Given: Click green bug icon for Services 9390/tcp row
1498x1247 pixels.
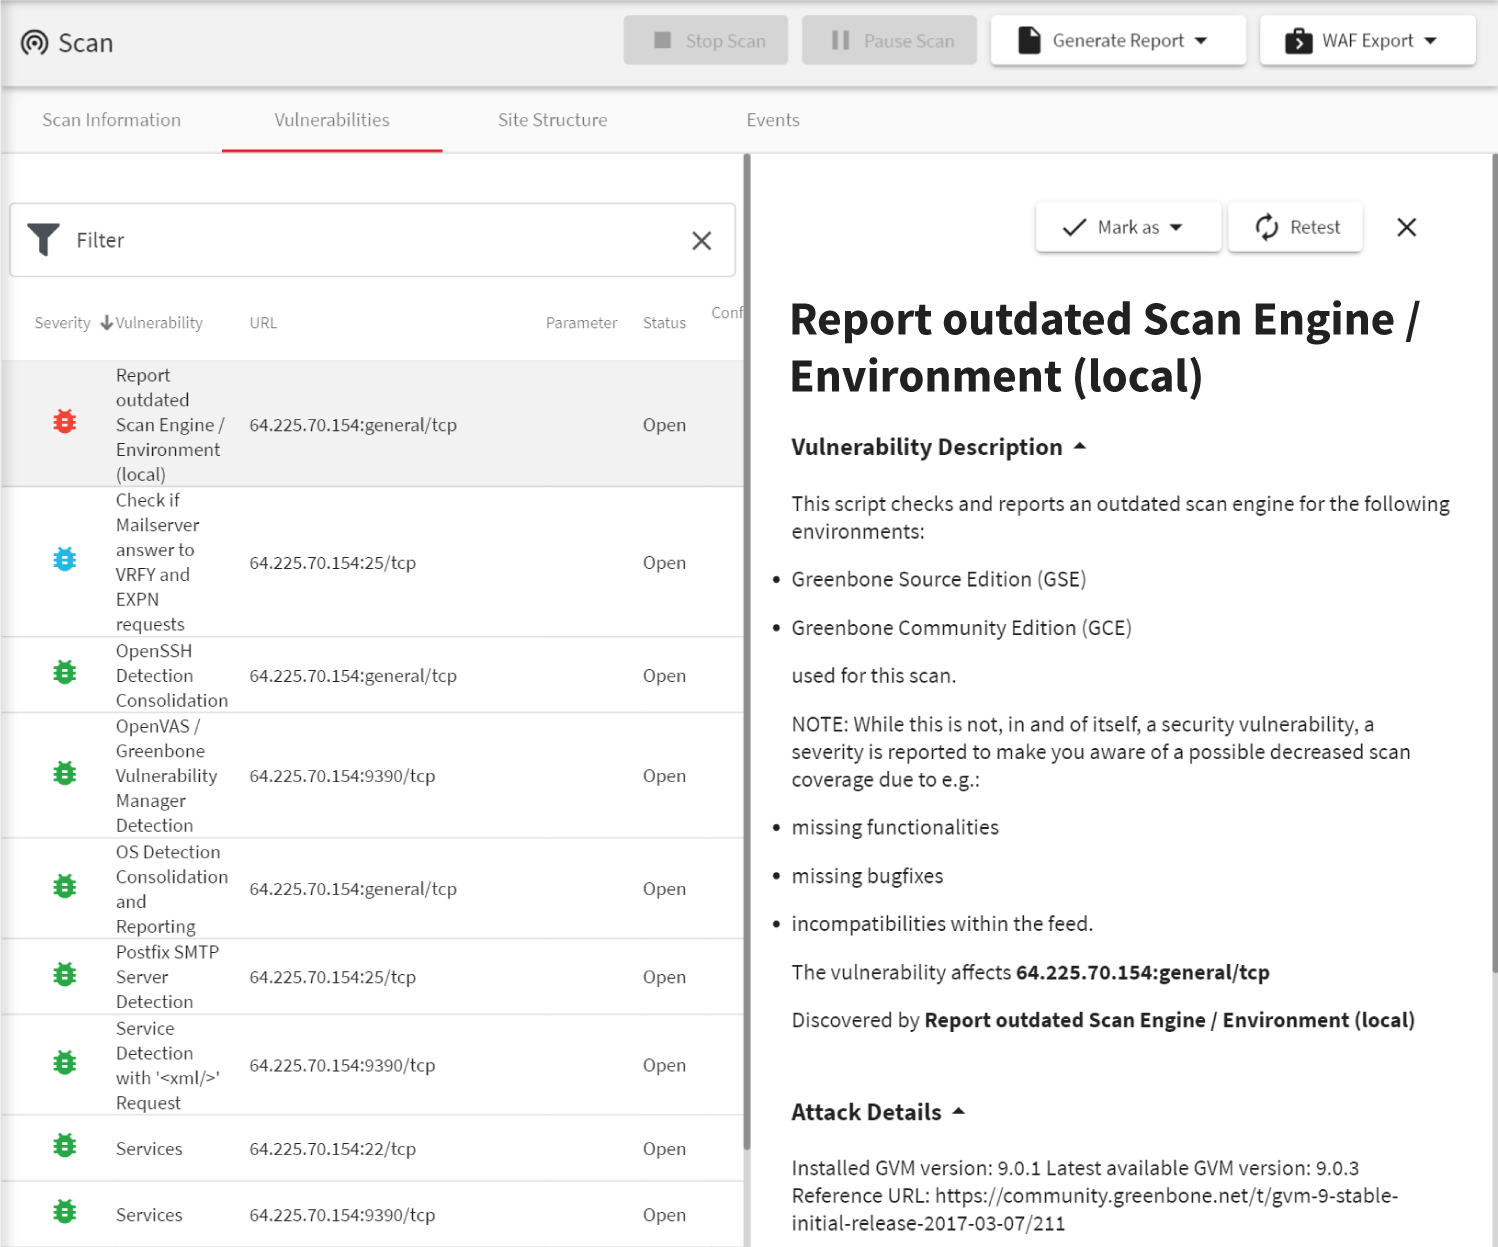Looking at the screenshot, I should pos(65,1212).
